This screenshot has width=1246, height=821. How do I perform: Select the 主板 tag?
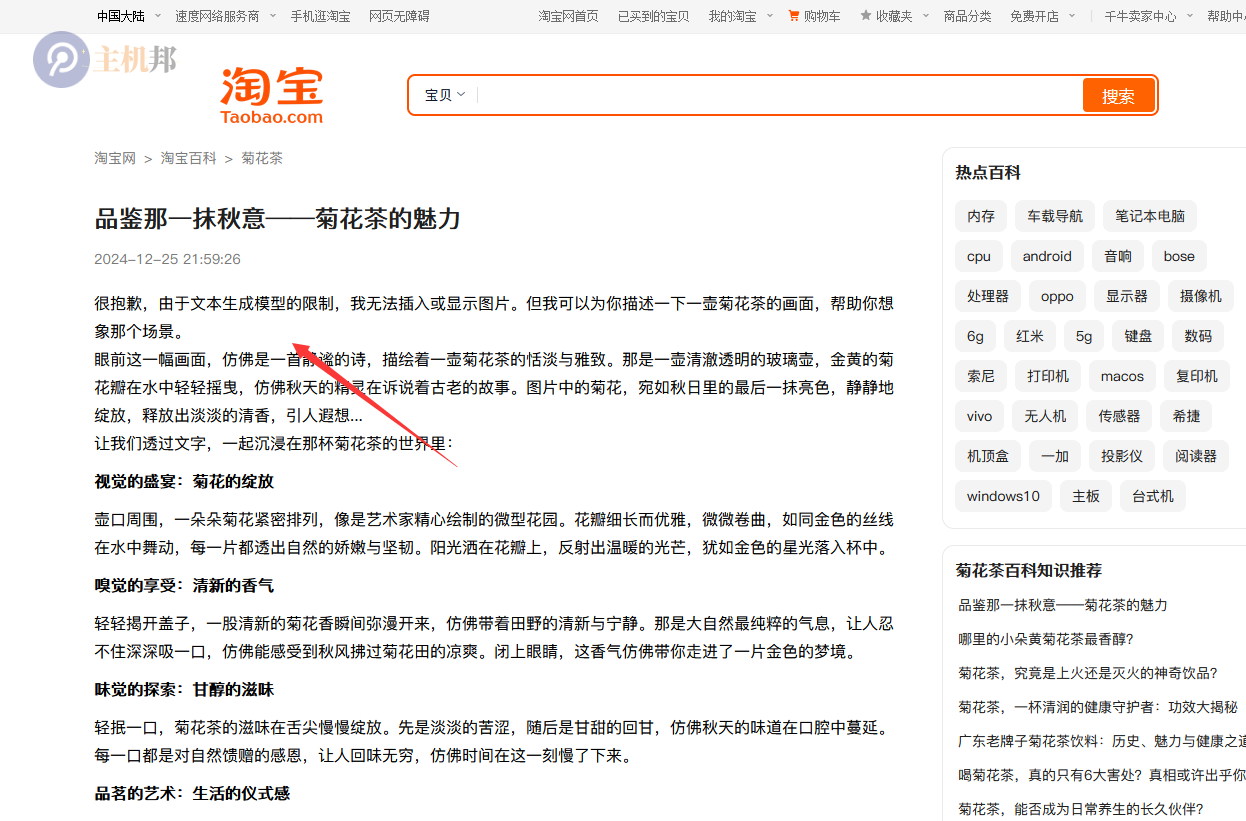coord(1086,496)
